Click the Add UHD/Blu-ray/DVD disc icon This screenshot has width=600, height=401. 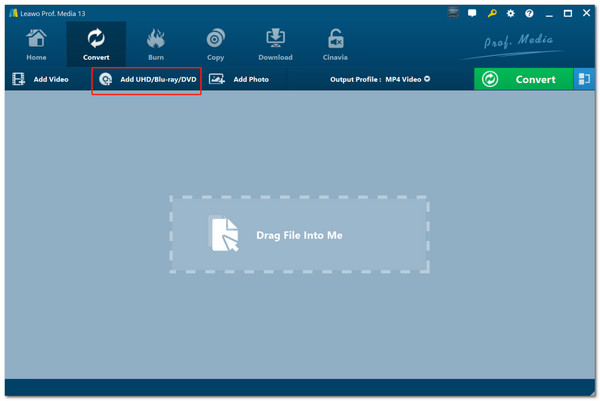[106, 79]
